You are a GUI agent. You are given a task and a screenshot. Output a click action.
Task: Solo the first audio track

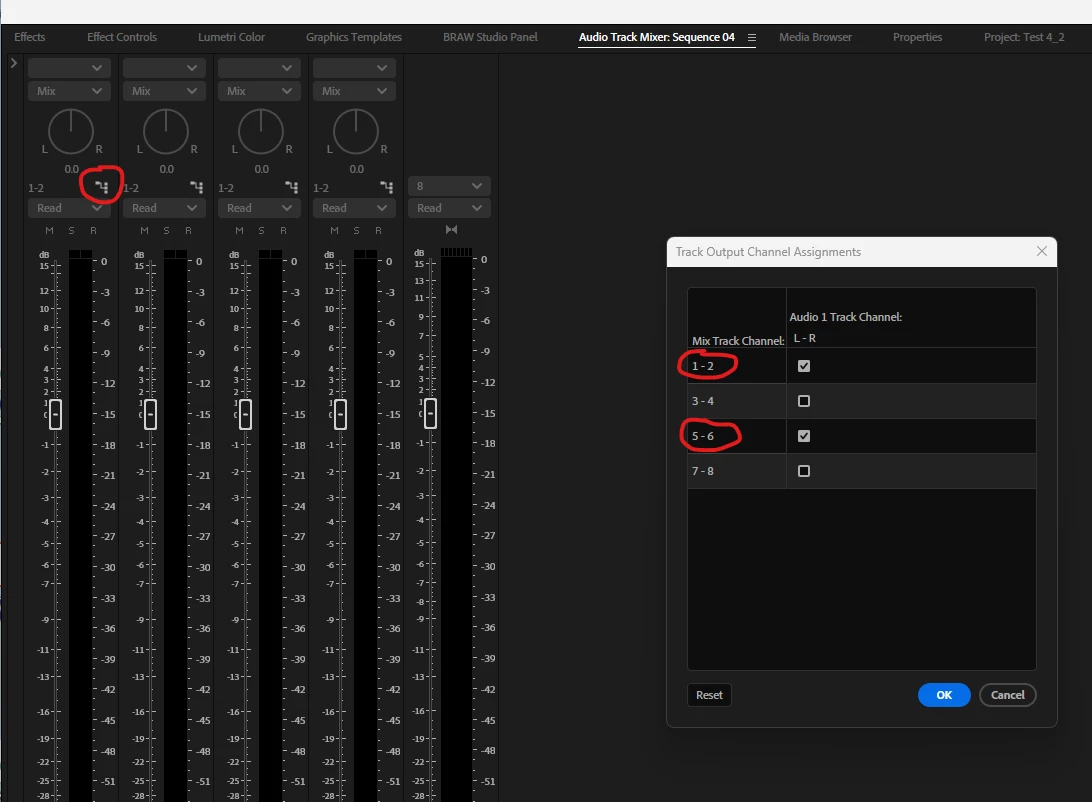[x=71, y=230]
